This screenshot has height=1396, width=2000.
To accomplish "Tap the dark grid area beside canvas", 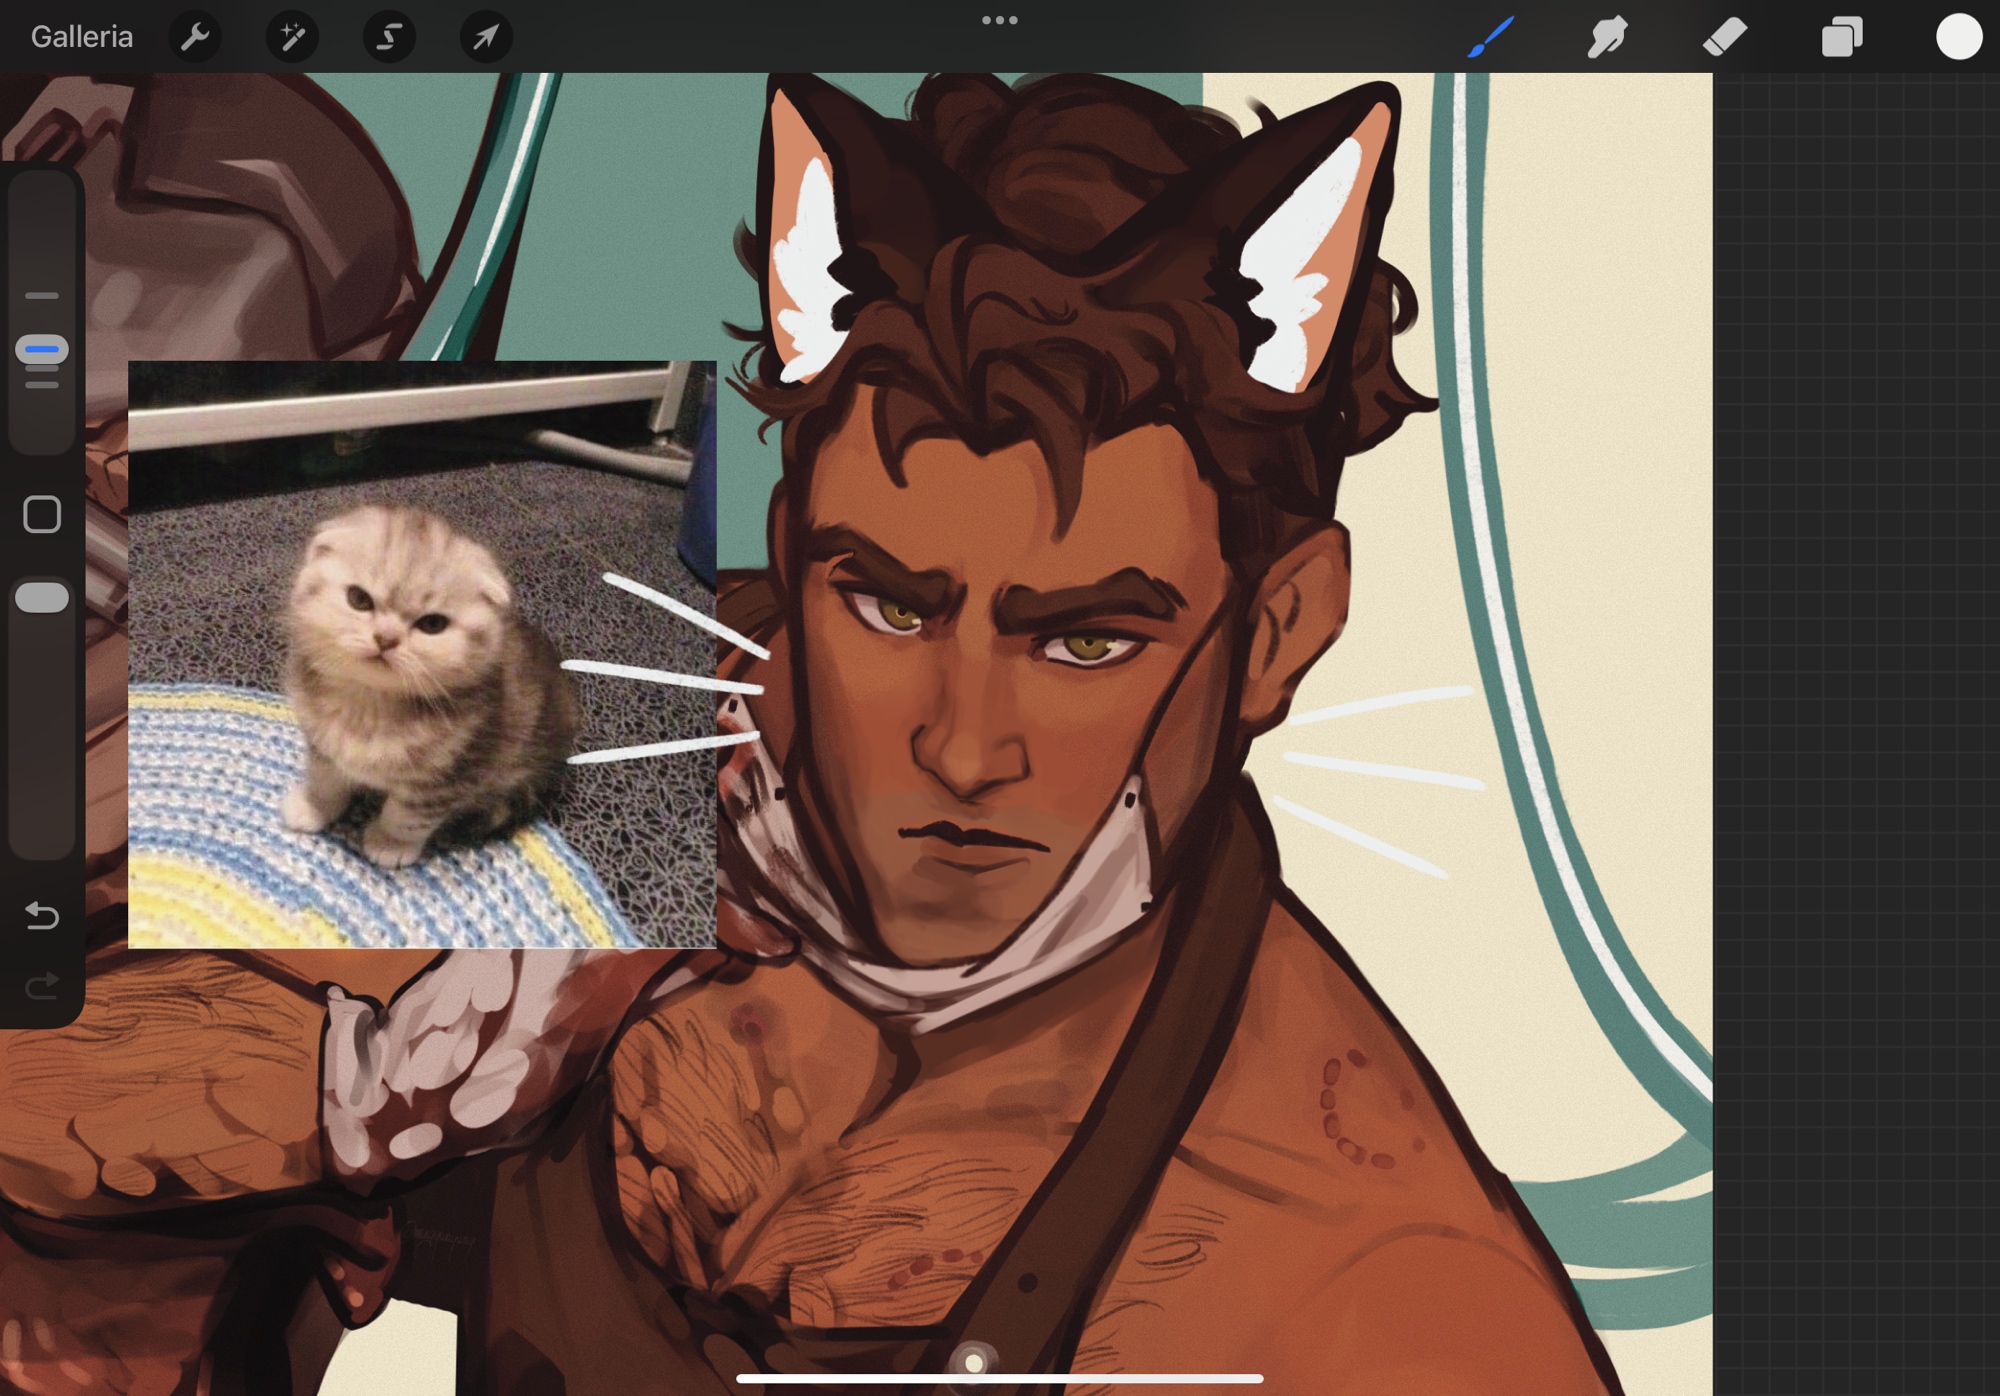I will [1856, 700].
